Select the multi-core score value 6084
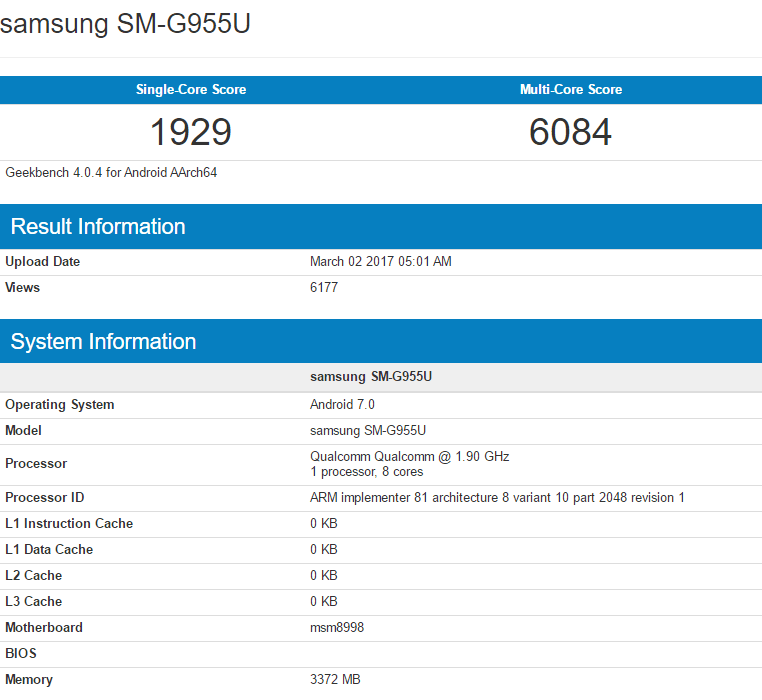 pyautogui.click(x=571, y=132)
